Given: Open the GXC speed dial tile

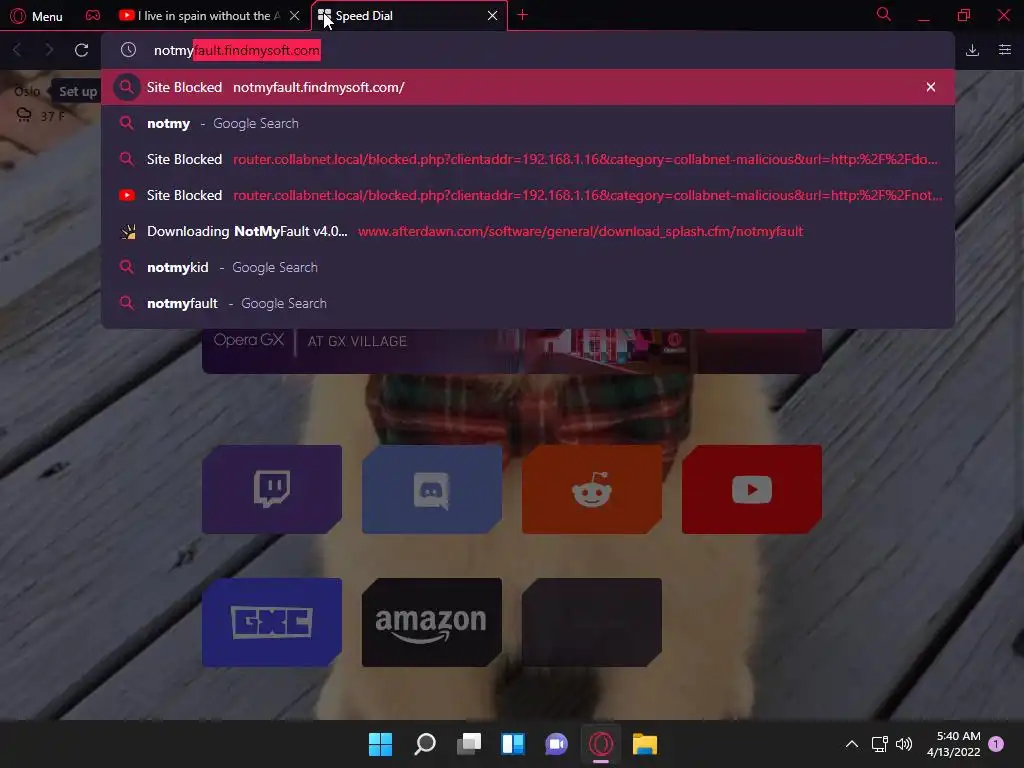Looking at the screenshot, I should coord(272,622).
